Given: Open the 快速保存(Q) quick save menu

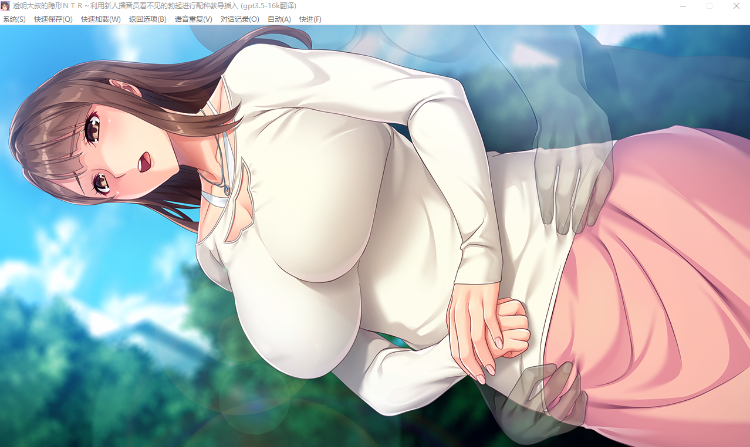Looking at the screenshot, I should (53, 19).
